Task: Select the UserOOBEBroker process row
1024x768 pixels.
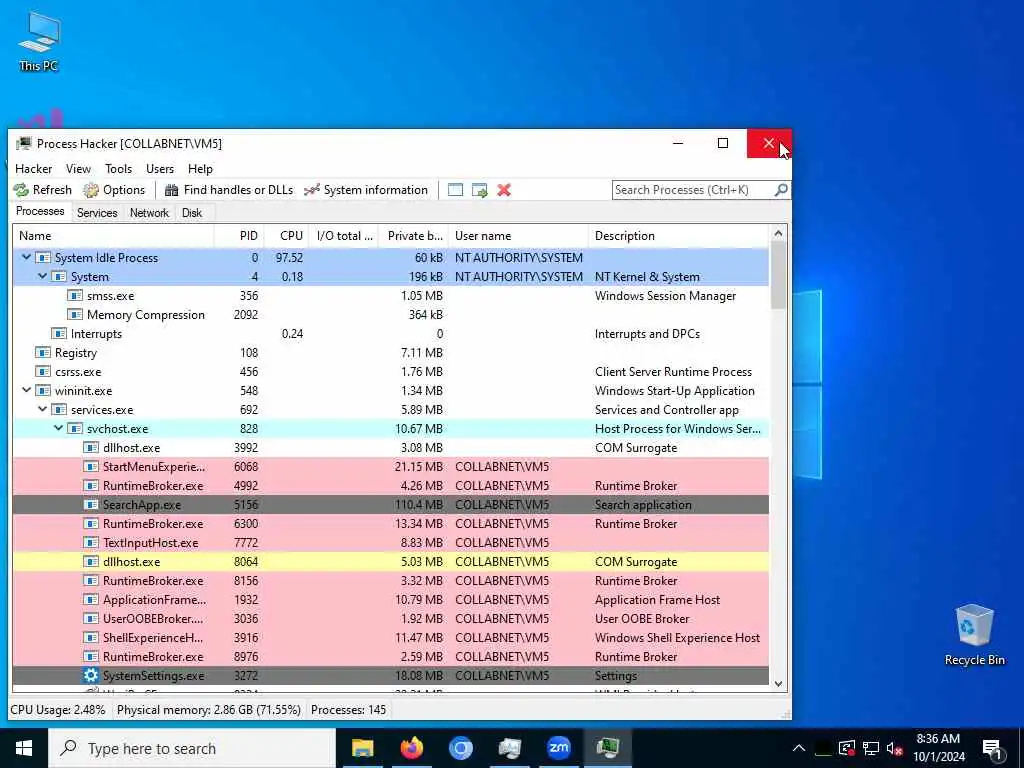Action: click(391, 618)
